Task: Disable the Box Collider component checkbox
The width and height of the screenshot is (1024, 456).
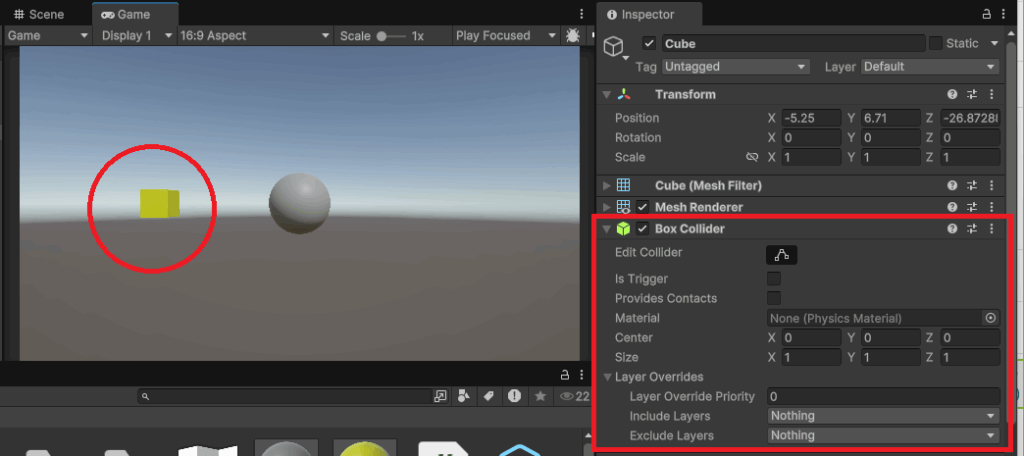Action: point(643,229)
